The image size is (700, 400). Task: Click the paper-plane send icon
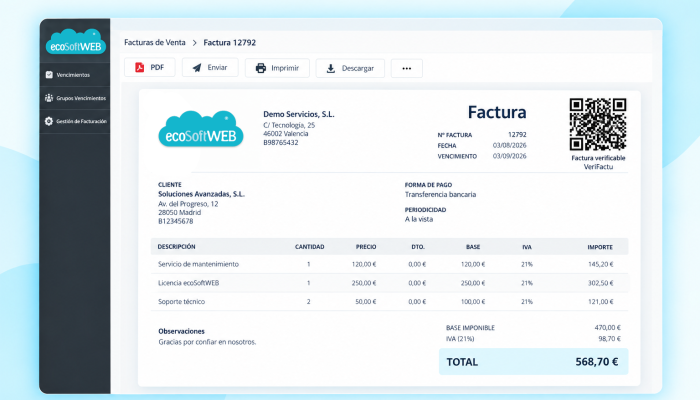click(x=197, y=68)
